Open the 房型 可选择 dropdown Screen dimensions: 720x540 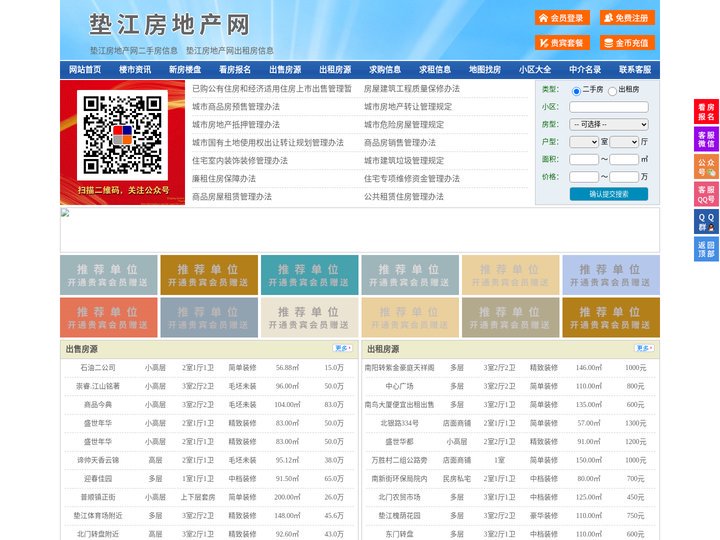609,124
